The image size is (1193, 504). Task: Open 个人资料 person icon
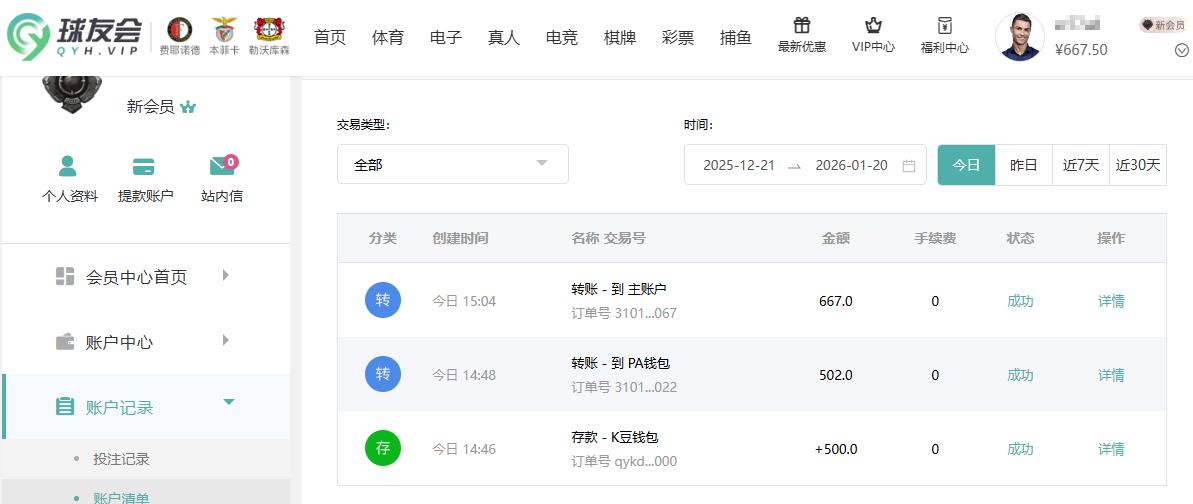click(x=68, y=166)
